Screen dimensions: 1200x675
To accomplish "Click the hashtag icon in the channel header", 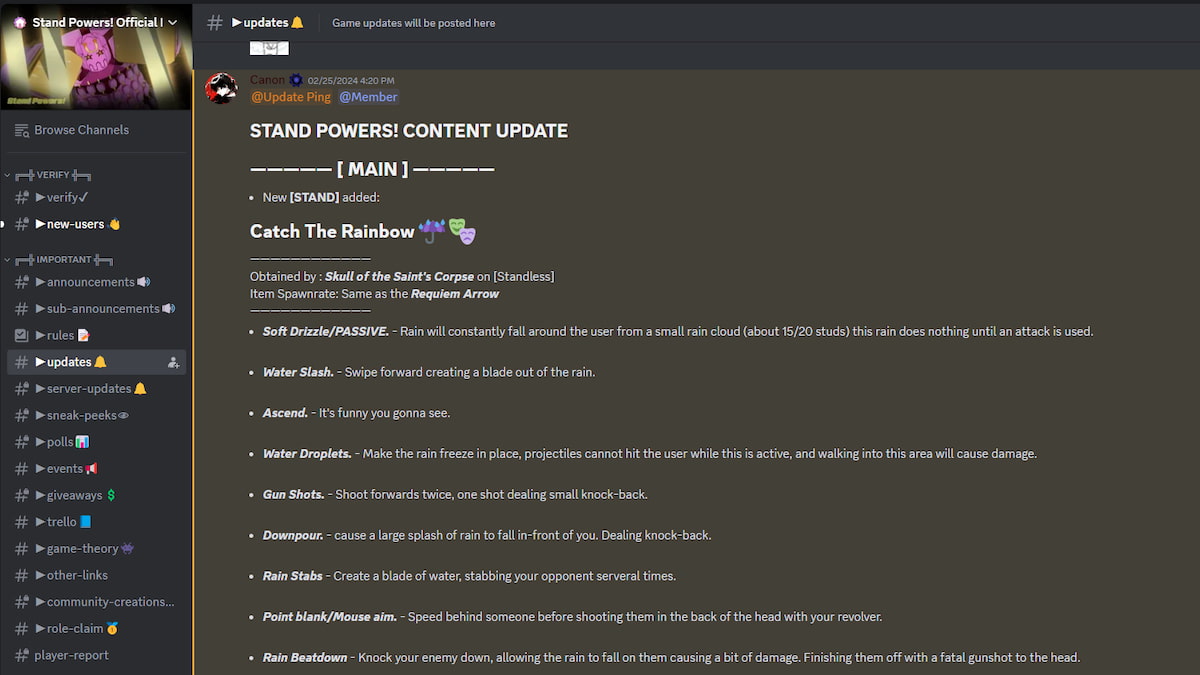I will 213,21.
